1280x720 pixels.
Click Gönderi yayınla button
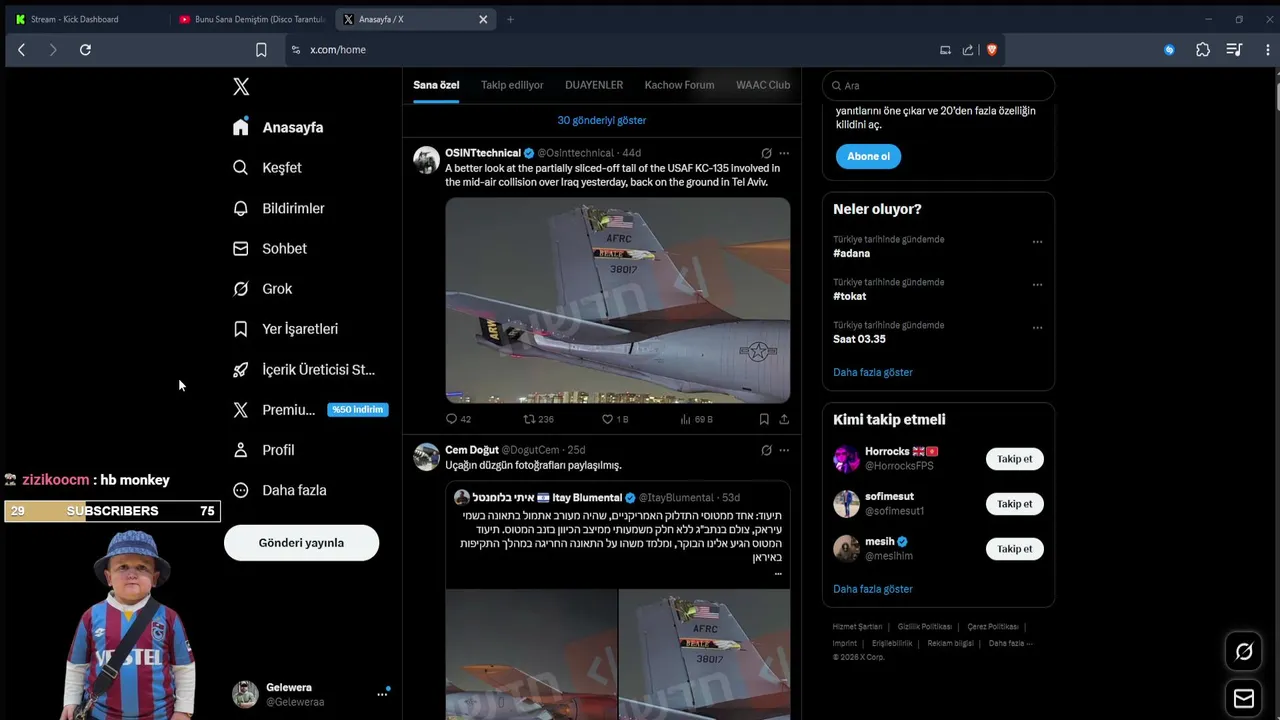[x=301, y=543]
